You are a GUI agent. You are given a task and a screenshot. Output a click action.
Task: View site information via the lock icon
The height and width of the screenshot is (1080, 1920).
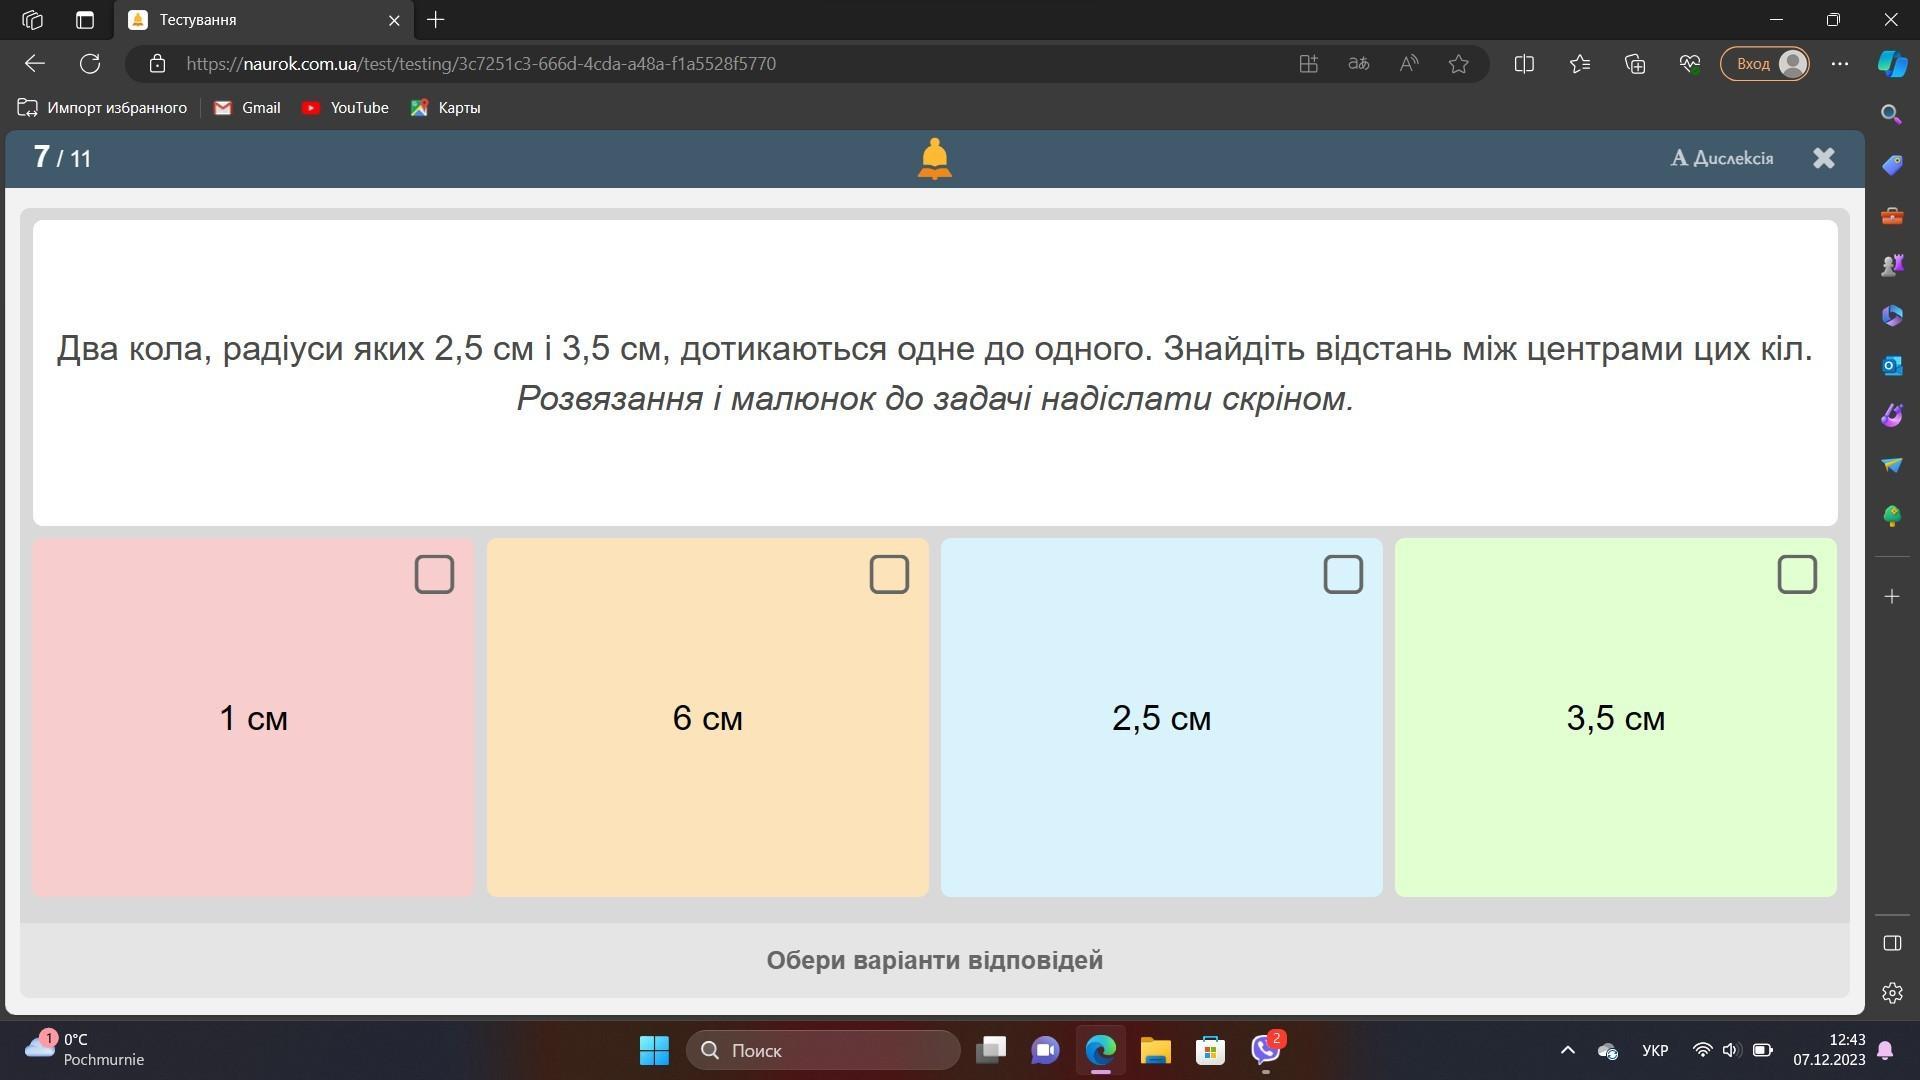click(x=157, y=64)
